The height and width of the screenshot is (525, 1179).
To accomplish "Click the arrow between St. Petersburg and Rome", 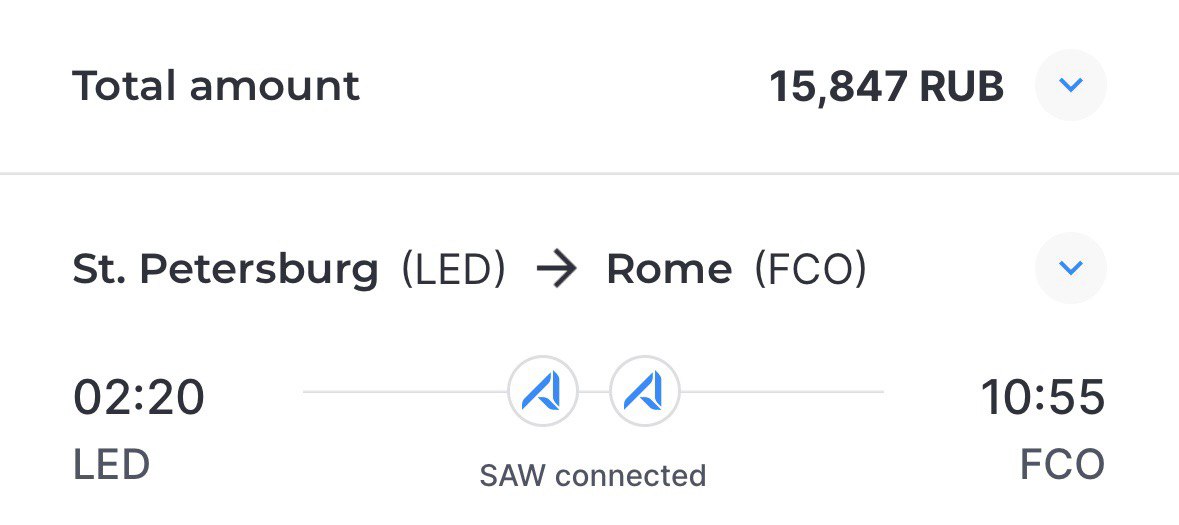I will [556, 269].
